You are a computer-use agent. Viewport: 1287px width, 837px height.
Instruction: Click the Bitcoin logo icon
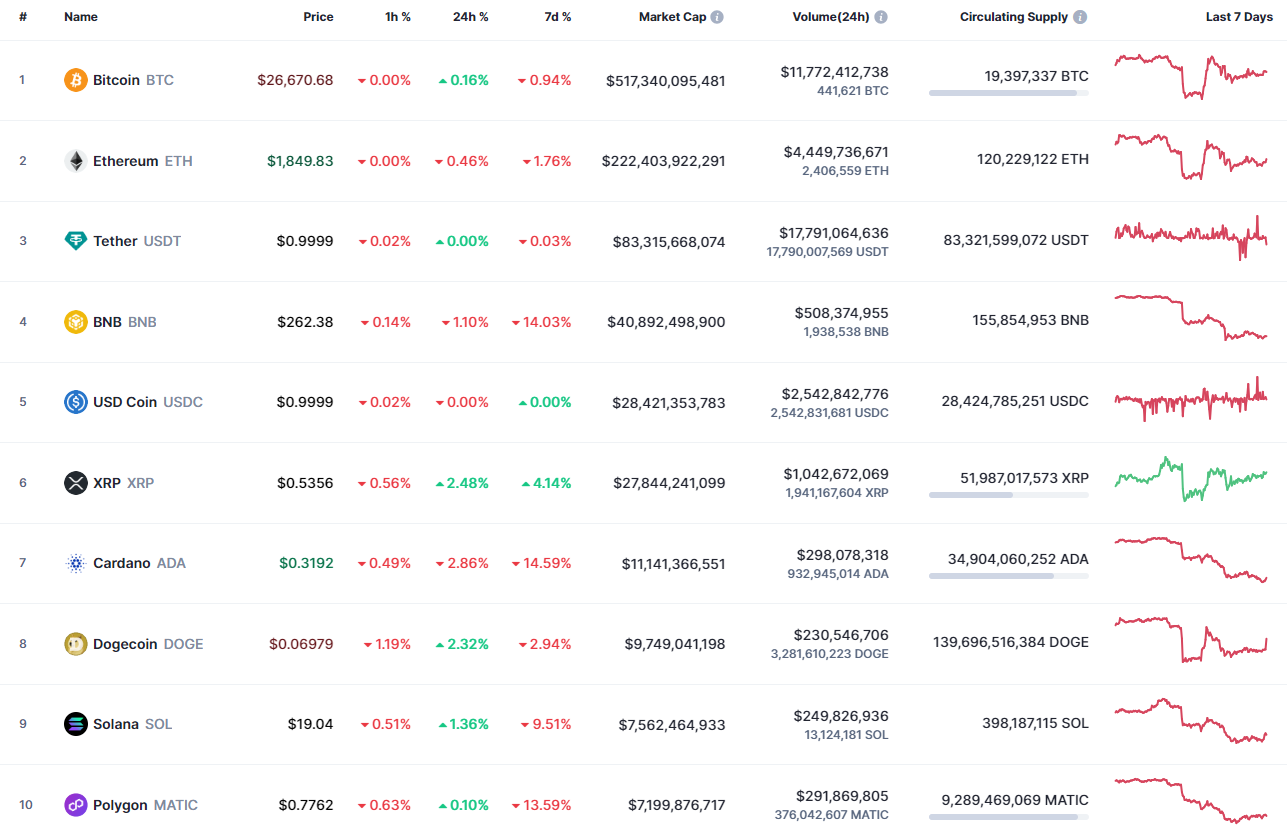75,80
